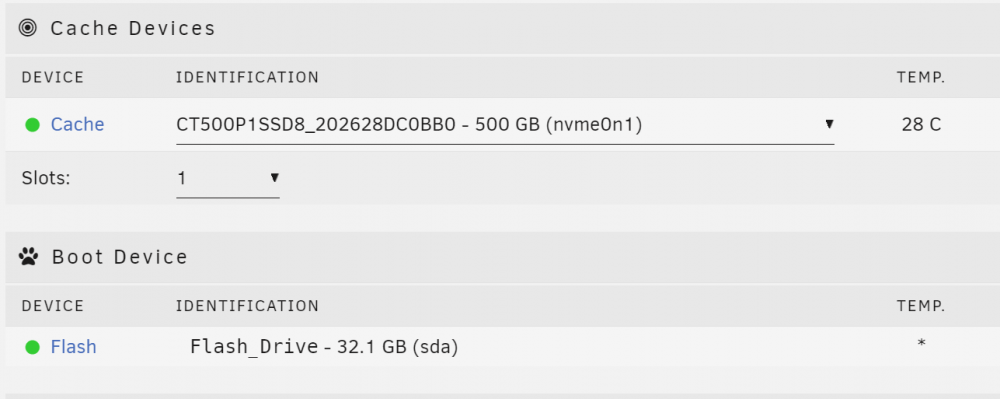1000x399 pixels.
Task: Click the IDENTIFICATION header under Cache Devices
Action: [x=247, y=78]
